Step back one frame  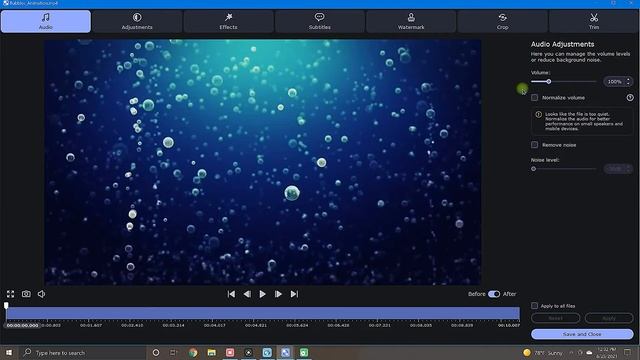[x=247, y=294]
